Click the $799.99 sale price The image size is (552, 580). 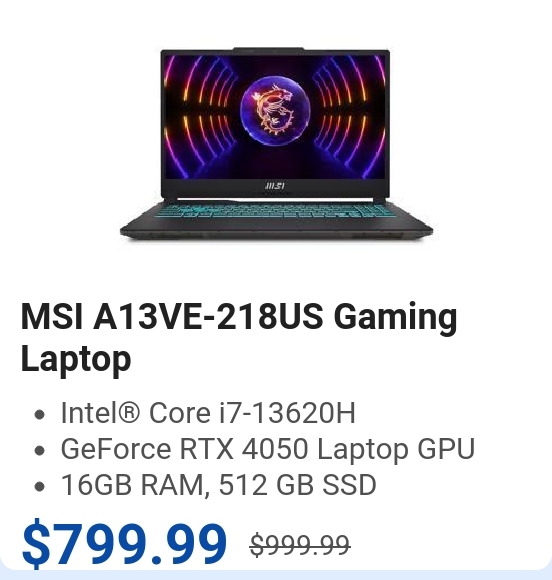pos(124,543)
